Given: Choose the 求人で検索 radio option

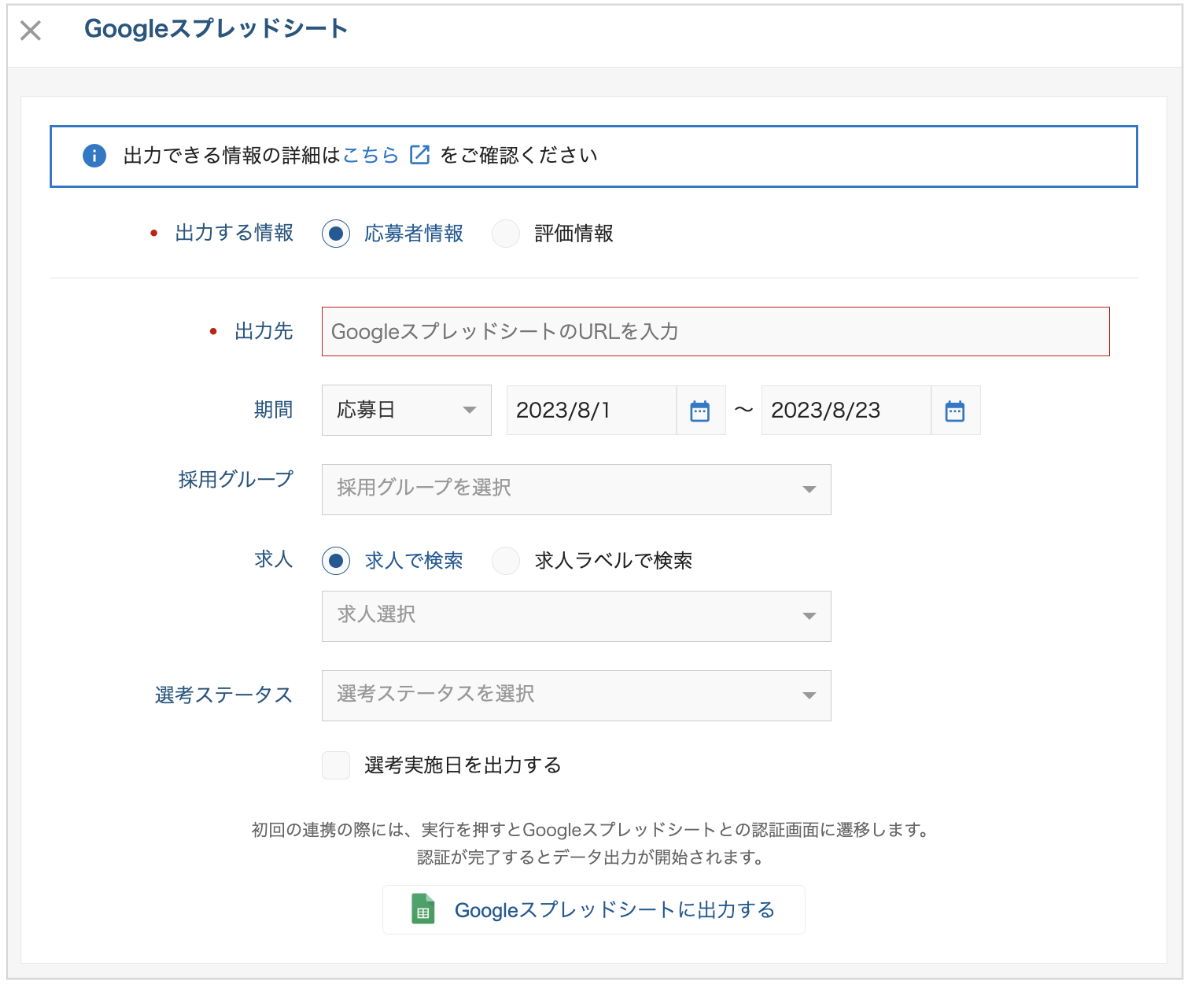Looking at the screenshot, I should [x=335, y=561].
